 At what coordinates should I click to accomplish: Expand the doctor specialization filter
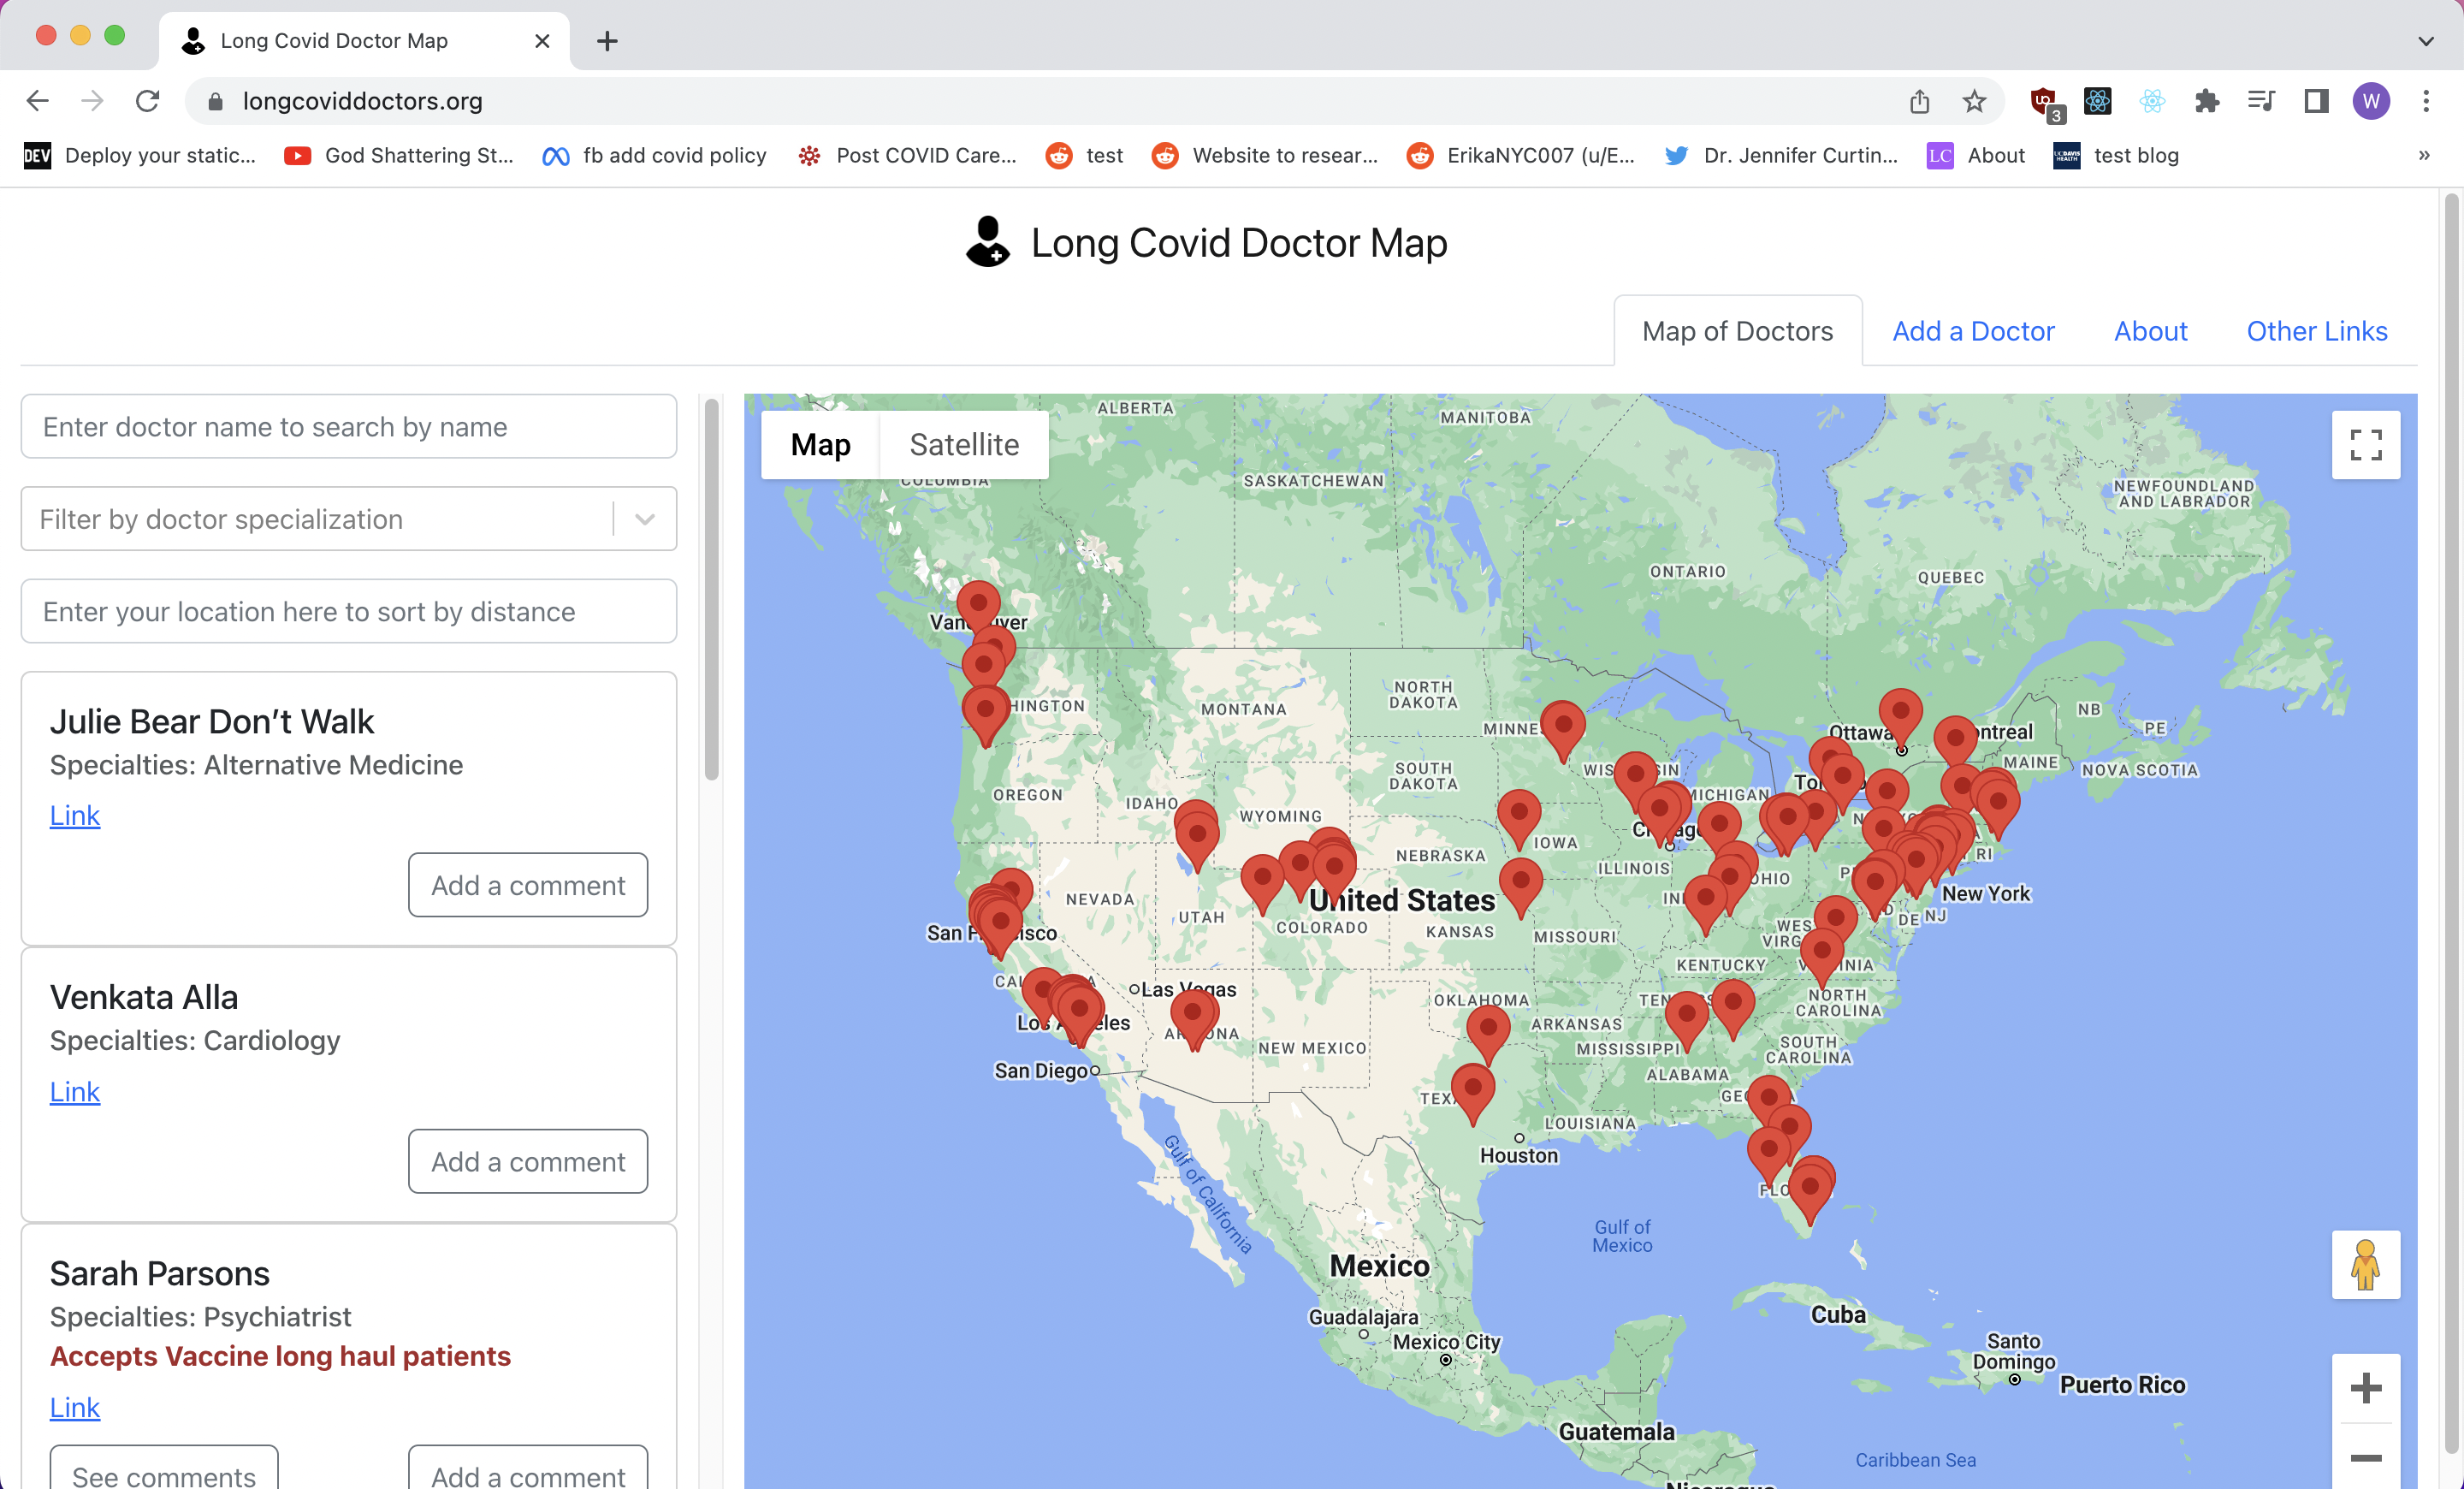click(645, 519)
